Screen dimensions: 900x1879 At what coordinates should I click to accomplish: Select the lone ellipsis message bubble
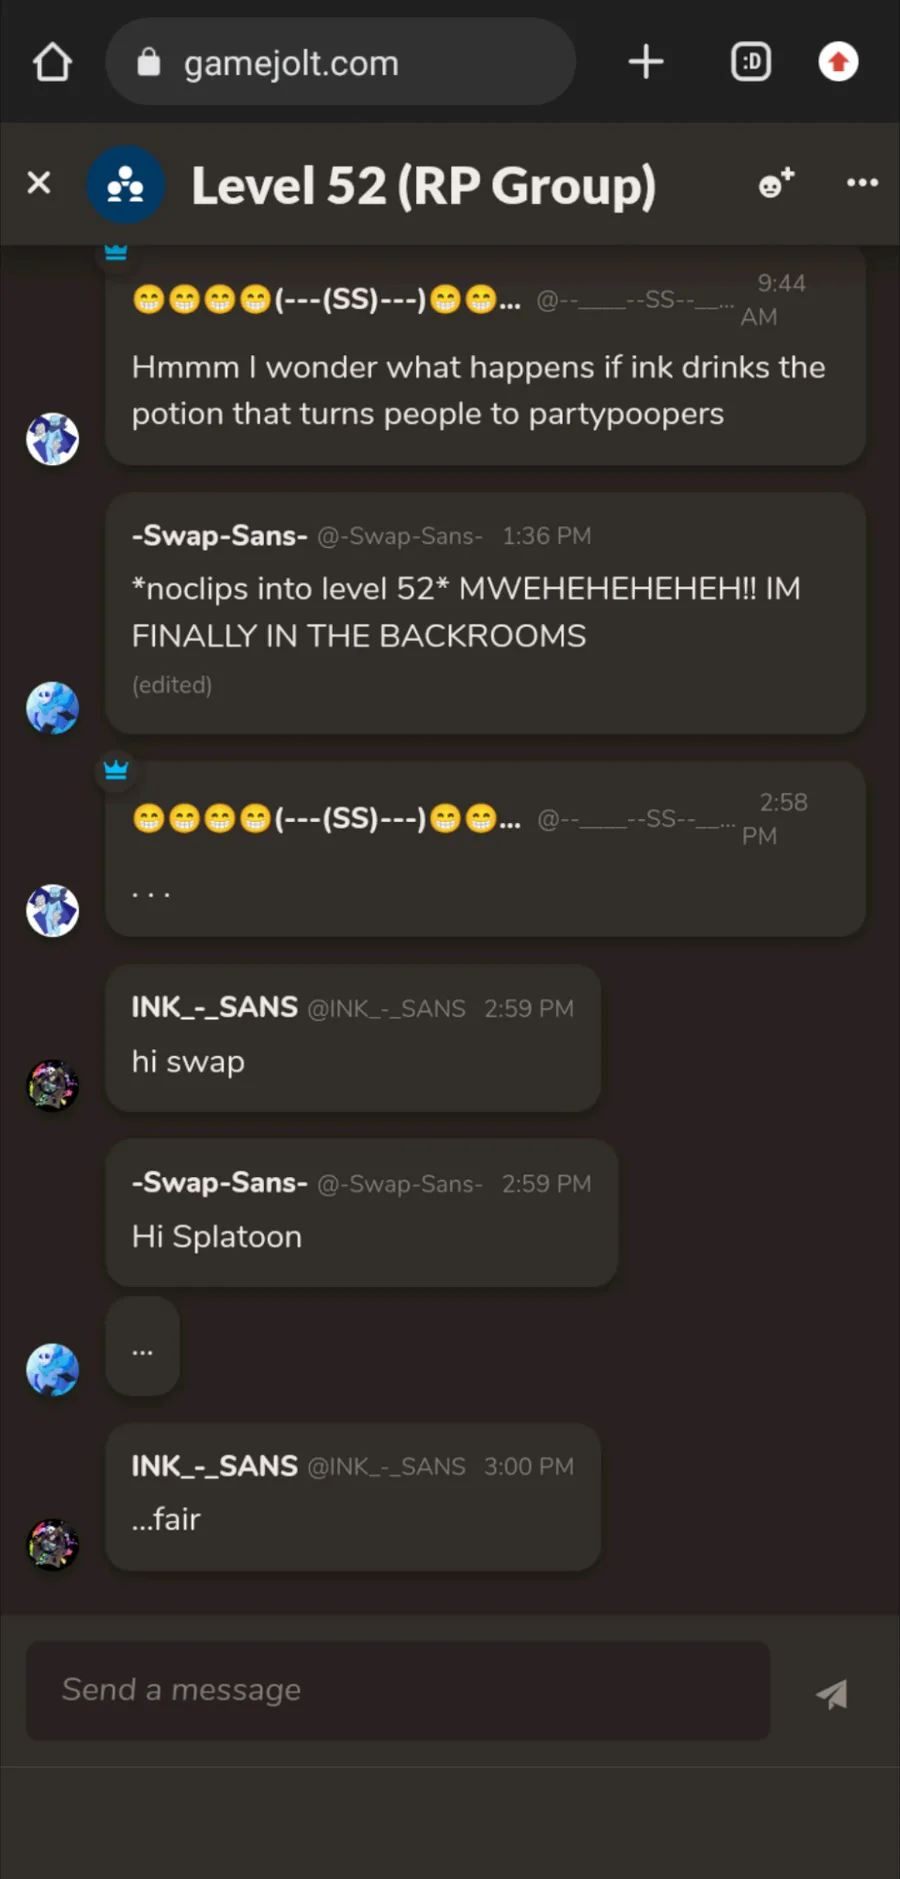(x=142, y=1346)
